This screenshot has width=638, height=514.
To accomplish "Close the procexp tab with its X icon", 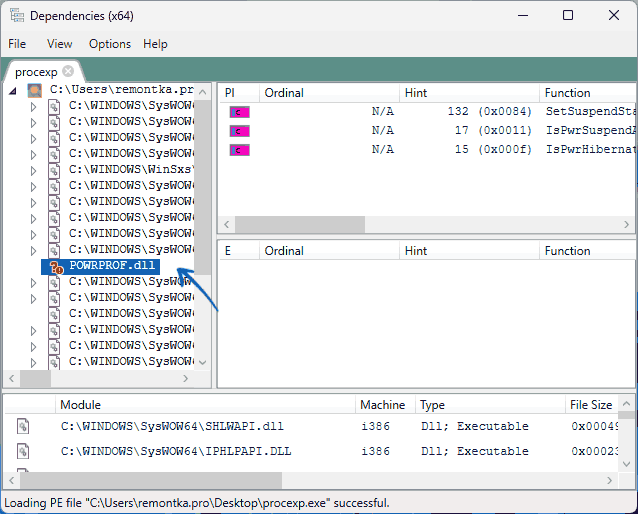I will pos(68,71).
